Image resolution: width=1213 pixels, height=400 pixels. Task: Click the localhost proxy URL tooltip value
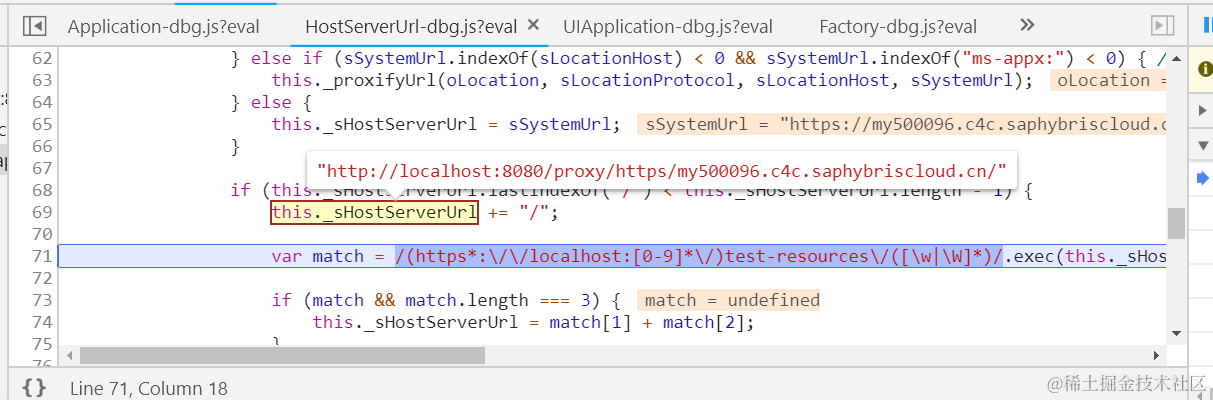click(662, 171)
